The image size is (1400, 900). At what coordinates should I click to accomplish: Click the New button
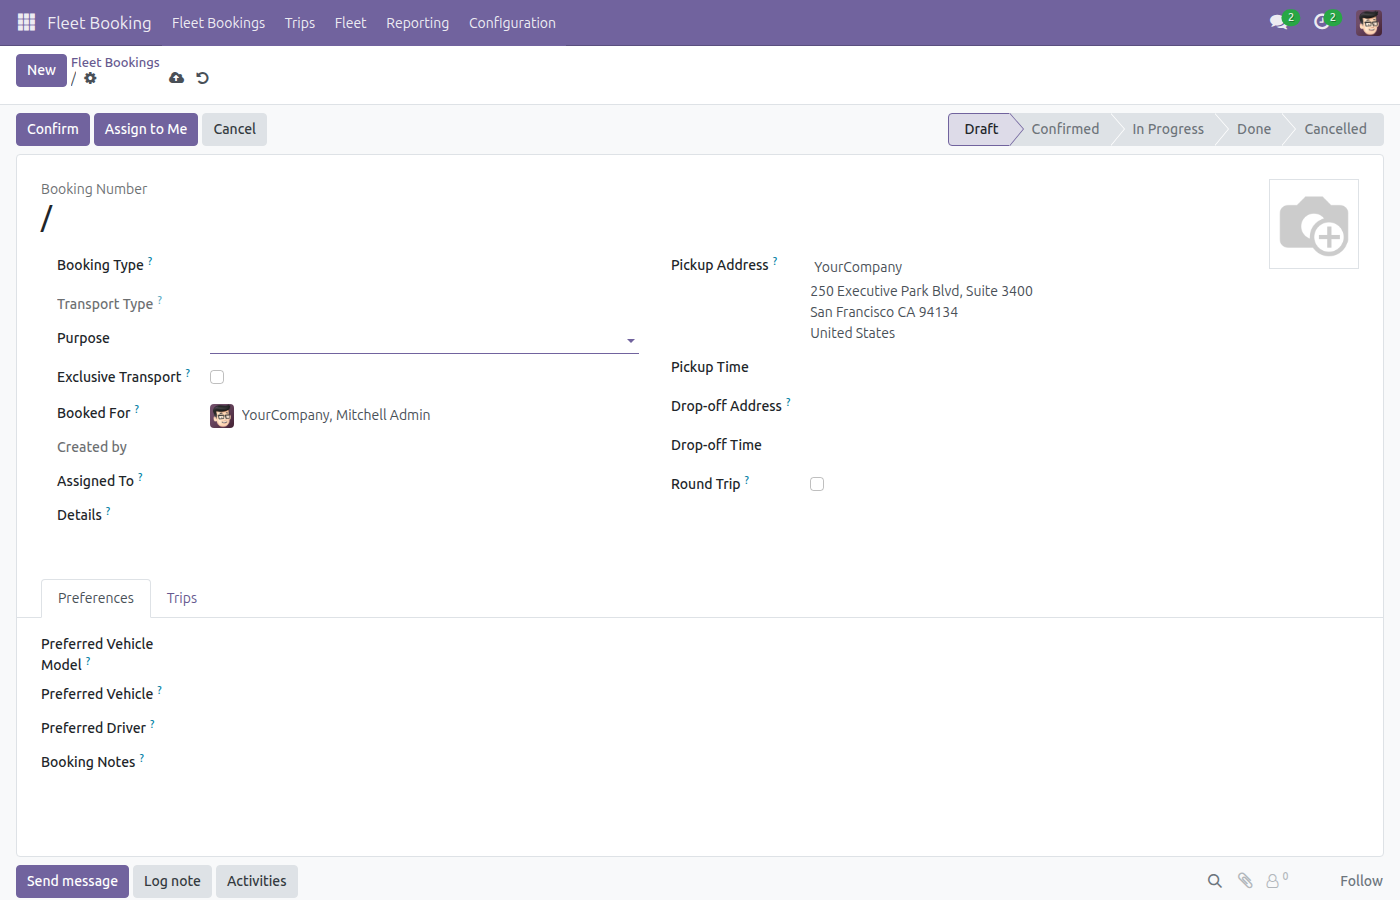point(42,70)
